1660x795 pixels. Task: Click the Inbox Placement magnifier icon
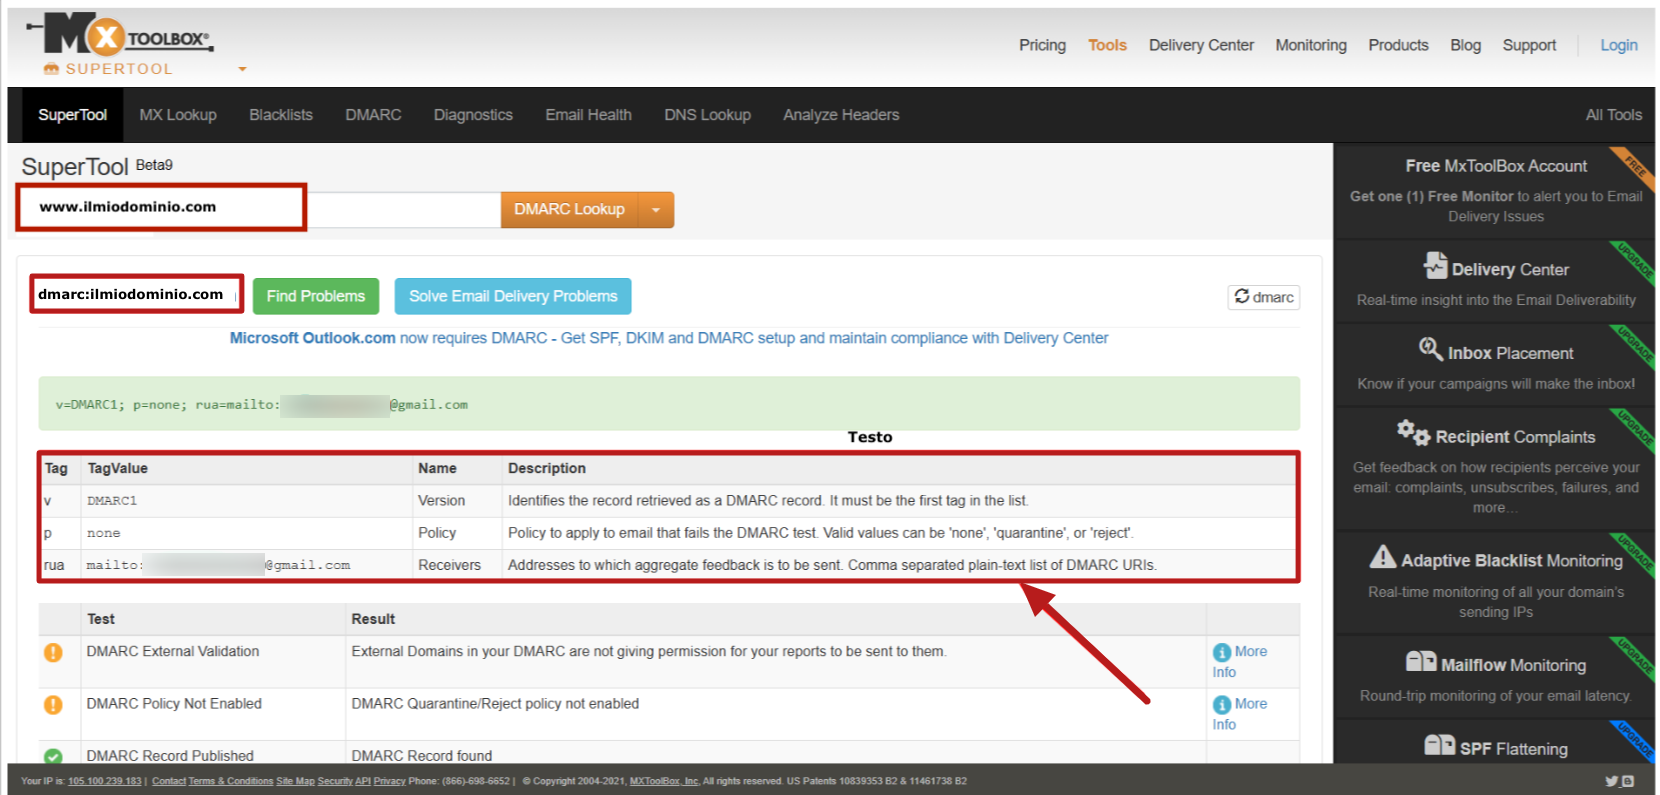click(x=1430, y=349)
